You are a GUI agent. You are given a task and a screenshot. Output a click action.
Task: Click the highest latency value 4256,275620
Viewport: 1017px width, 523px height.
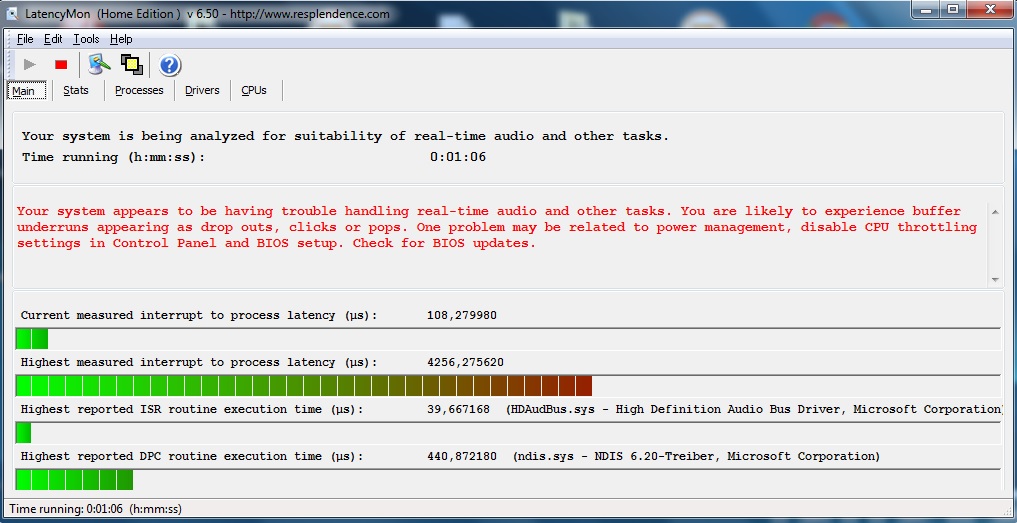[x=465, y=362]
